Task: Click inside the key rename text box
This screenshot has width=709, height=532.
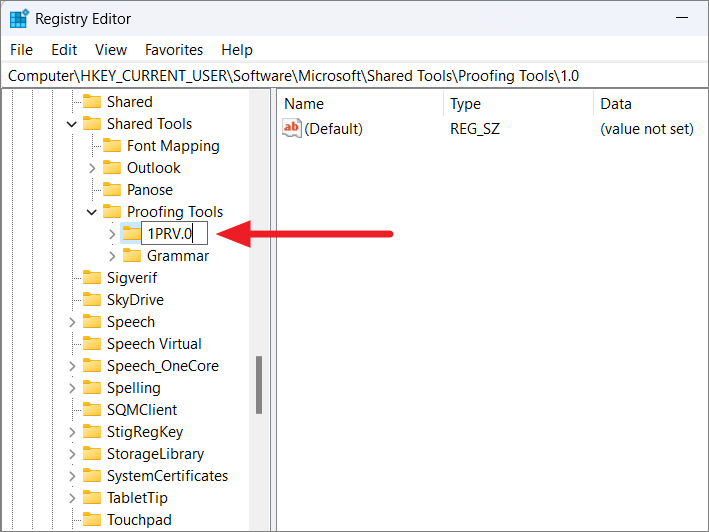Action: pyautogui.click(x=175, y=234)
